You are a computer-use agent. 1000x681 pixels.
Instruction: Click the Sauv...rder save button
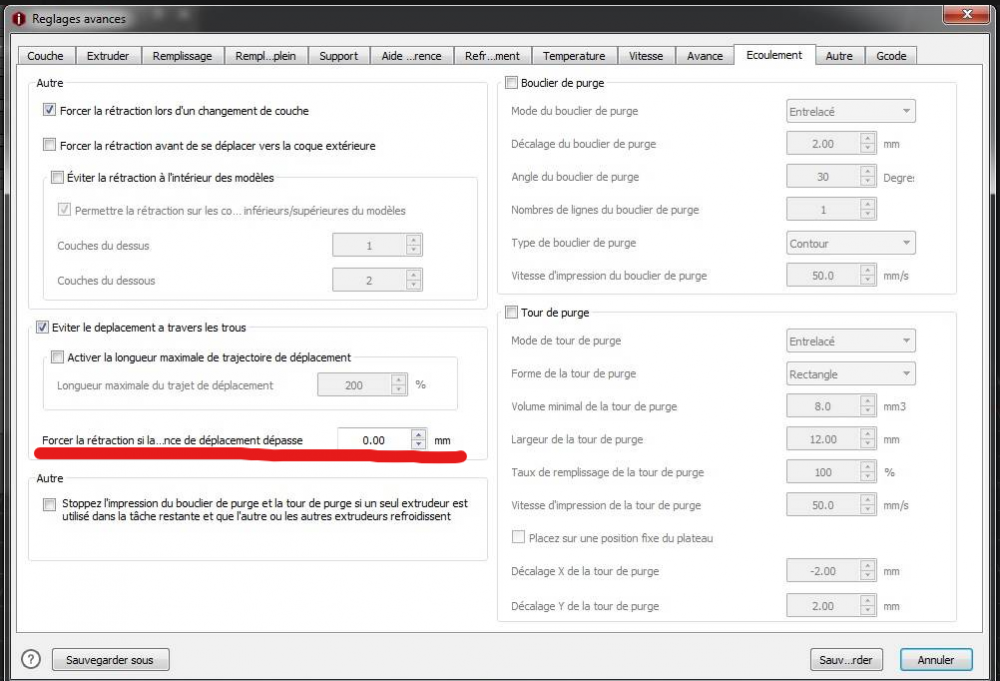coord(846,660)
